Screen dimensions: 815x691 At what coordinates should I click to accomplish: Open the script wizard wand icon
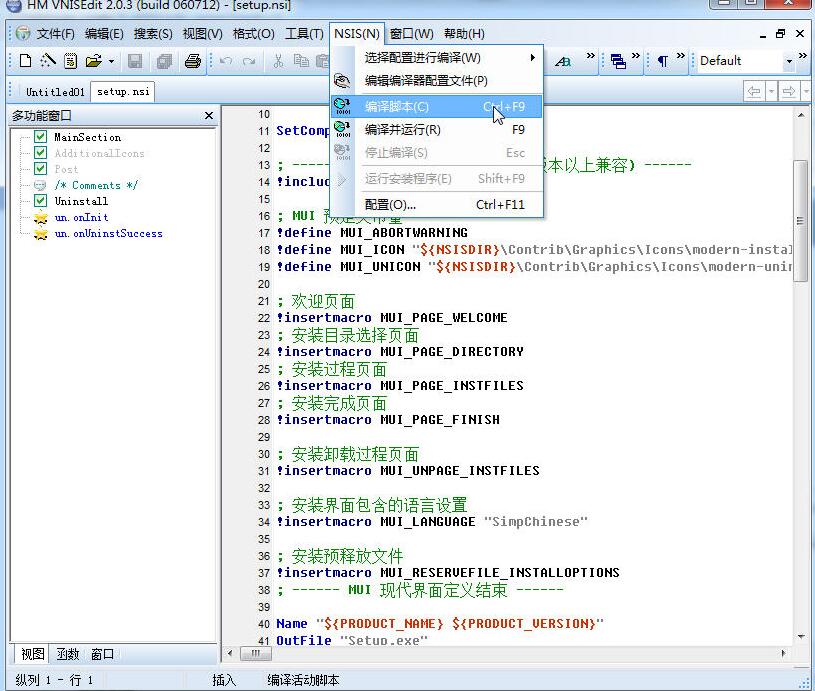pos(48,61)
